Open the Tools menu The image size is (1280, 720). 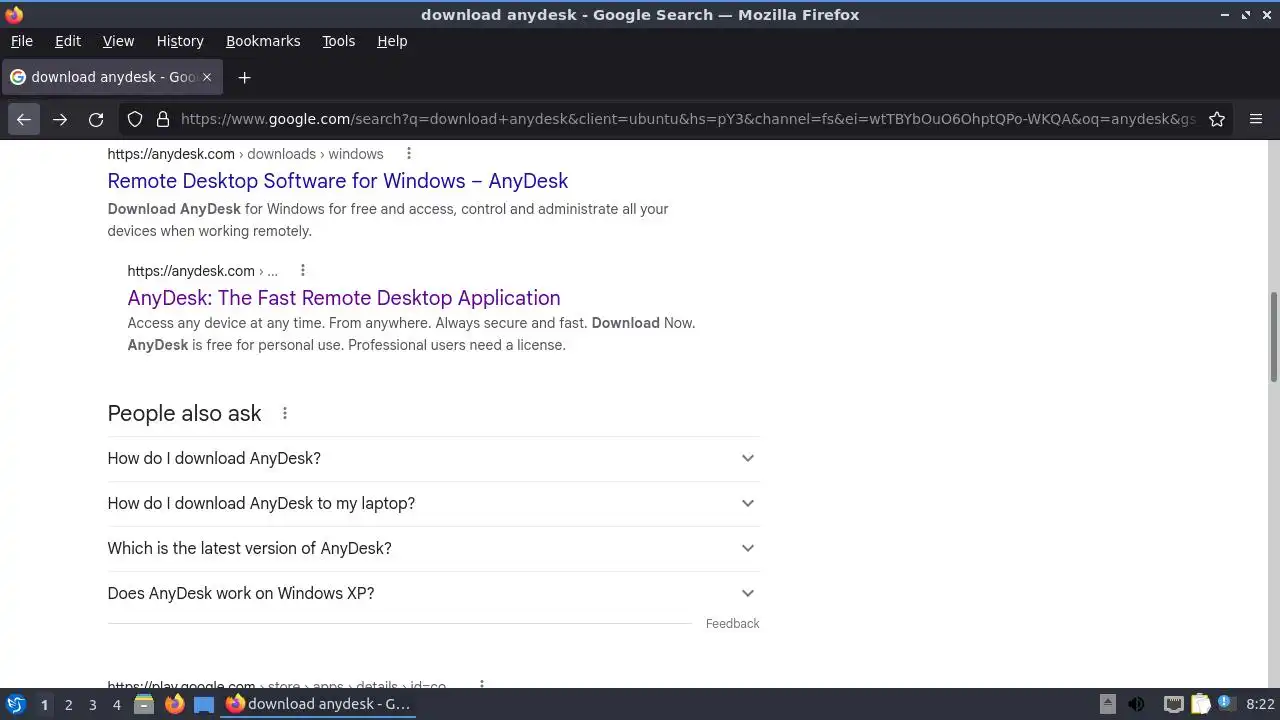[338, 41]
